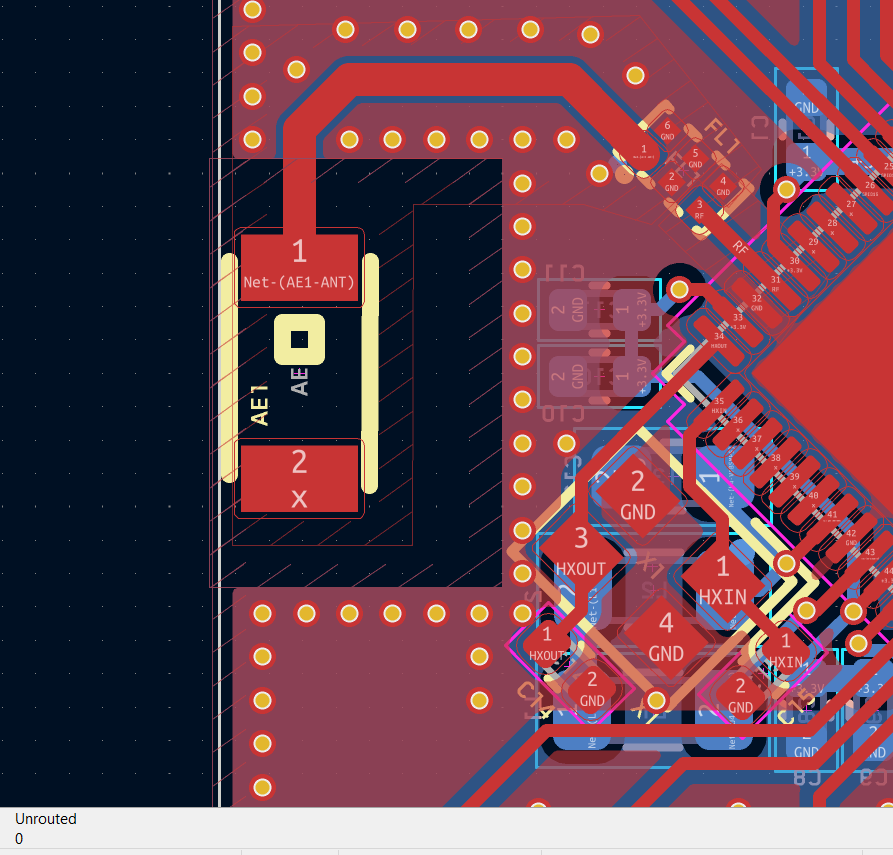Click GND pad 2 below small HXOUT pad
Viewport: 893px width, 855px height.
pyautogui.click(x=592, y=690)
